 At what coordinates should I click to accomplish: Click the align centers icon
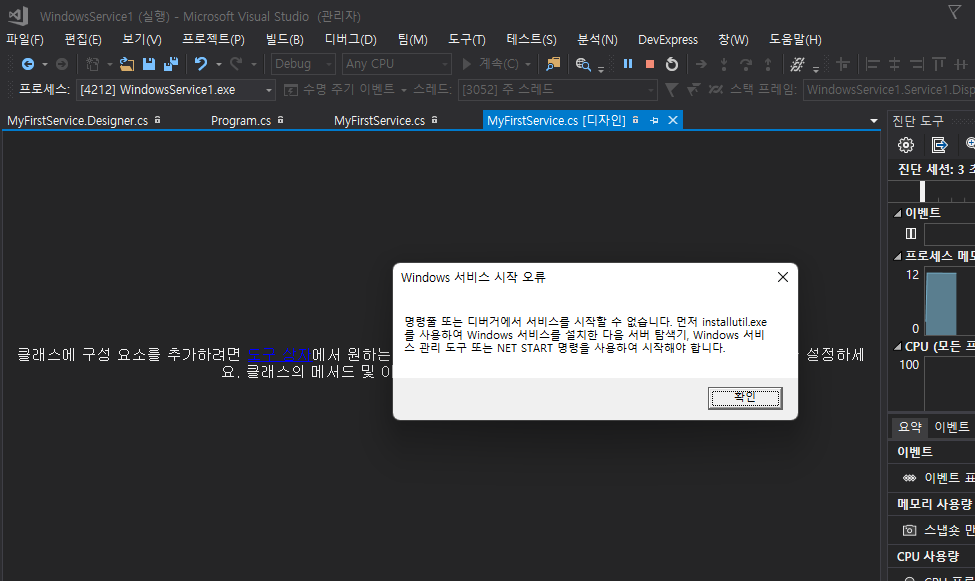click(894, 64)
